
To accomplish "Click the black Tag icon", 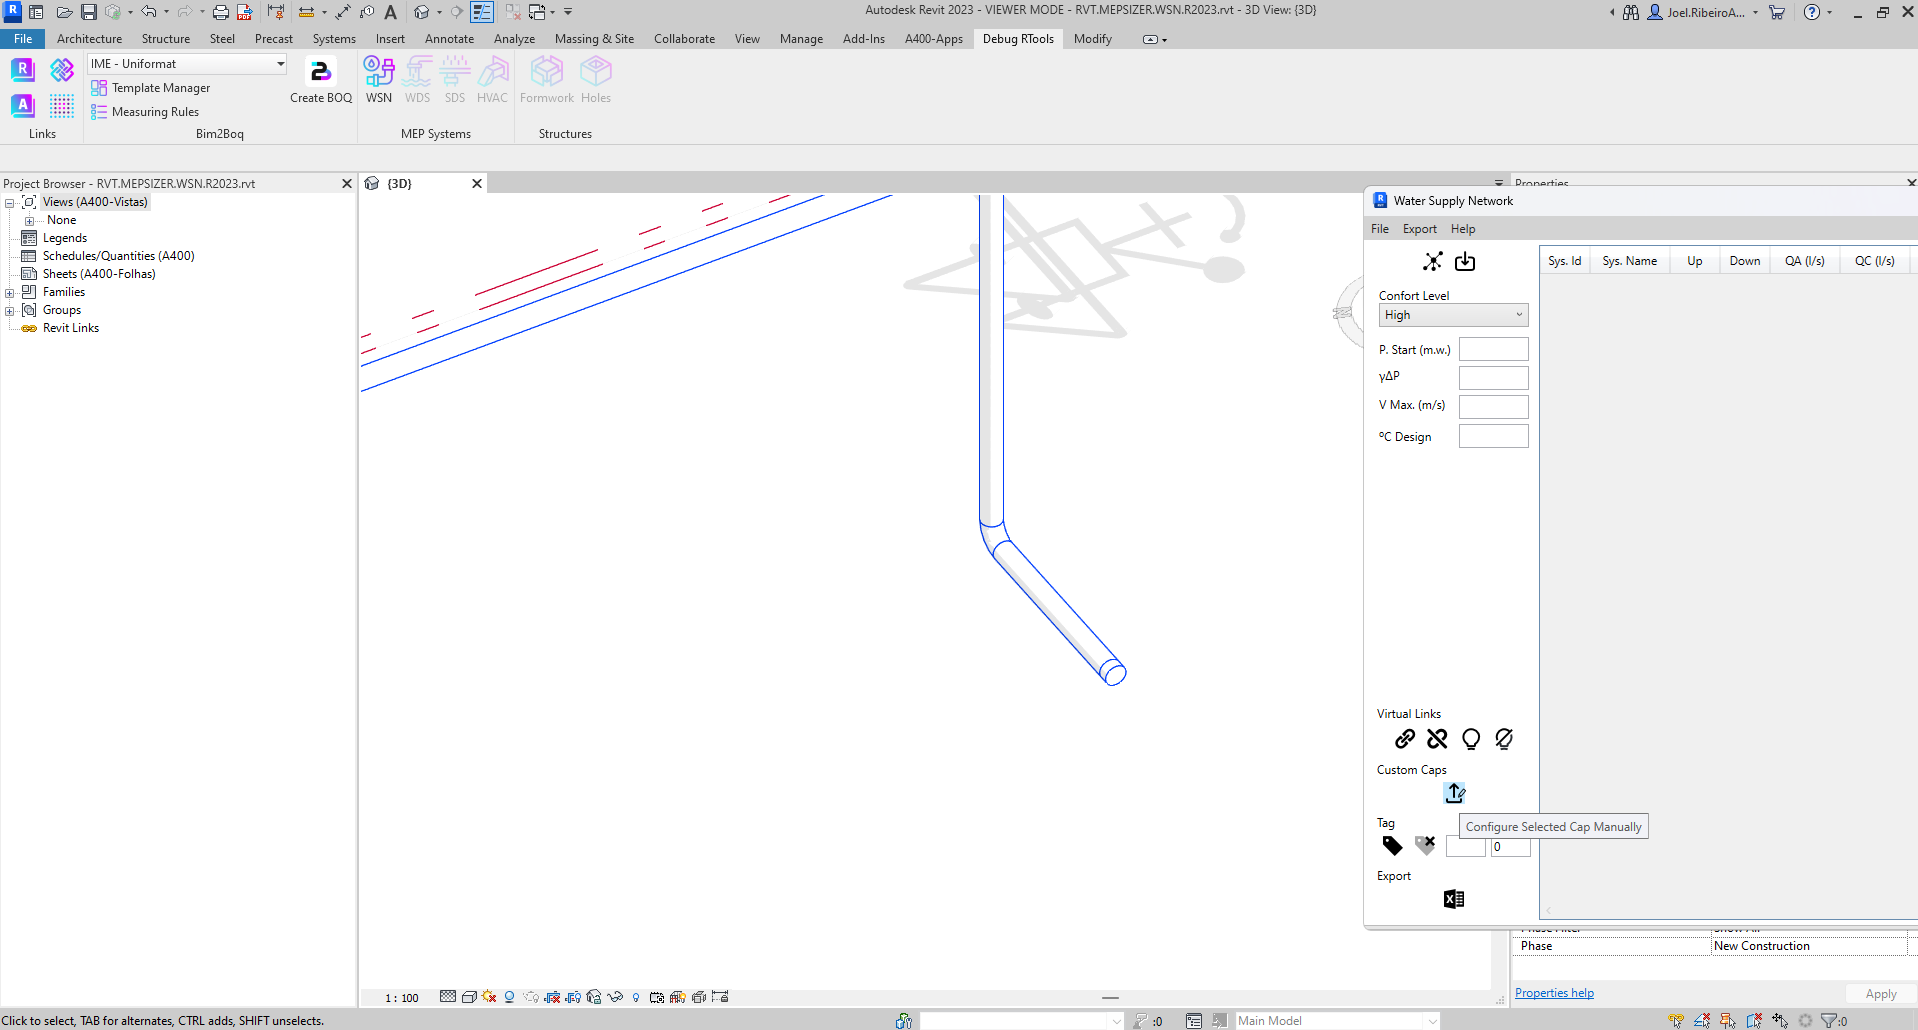I will (1392, 846).
